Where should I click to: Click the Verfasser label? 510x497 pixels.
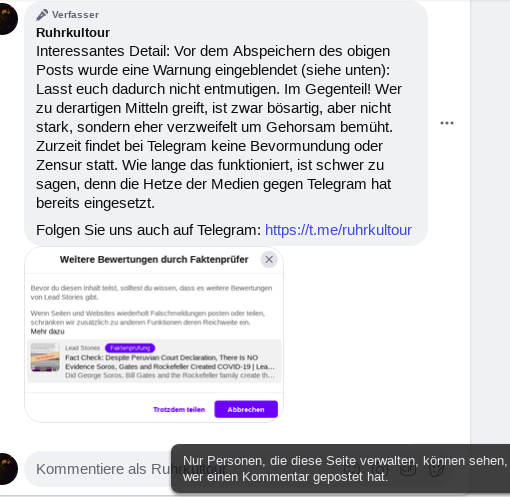click(75, 15)
